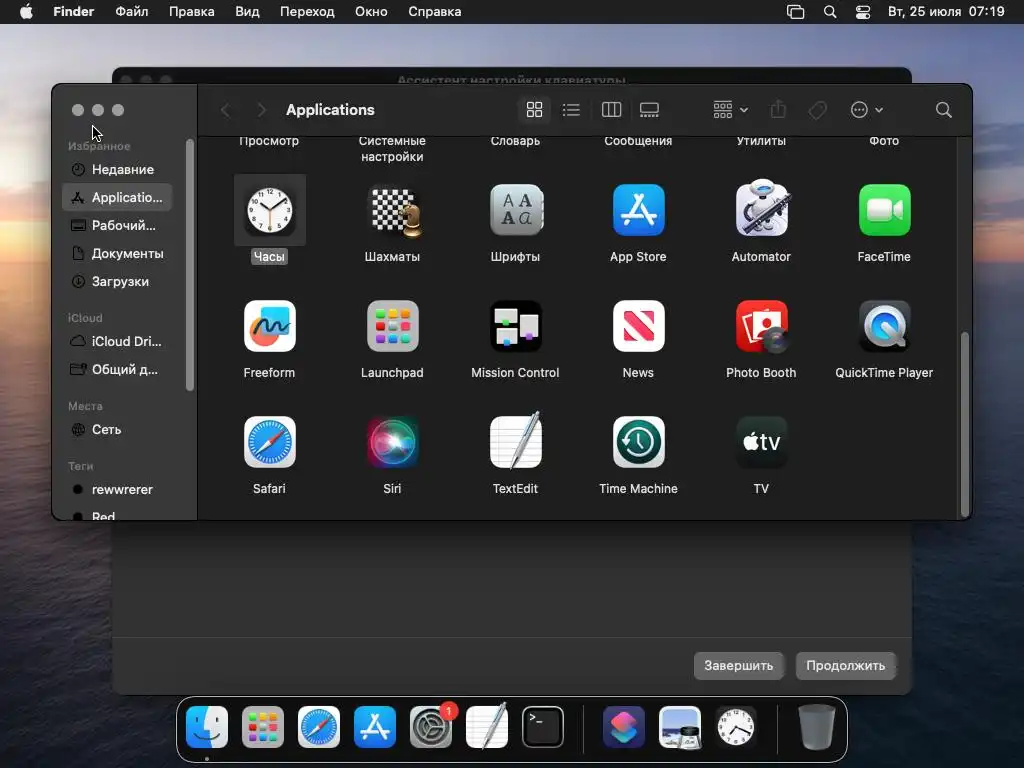Select Документы in sidebar
Image resolution: width=1024 pixels, height=768 pixels.
[118, 253]
